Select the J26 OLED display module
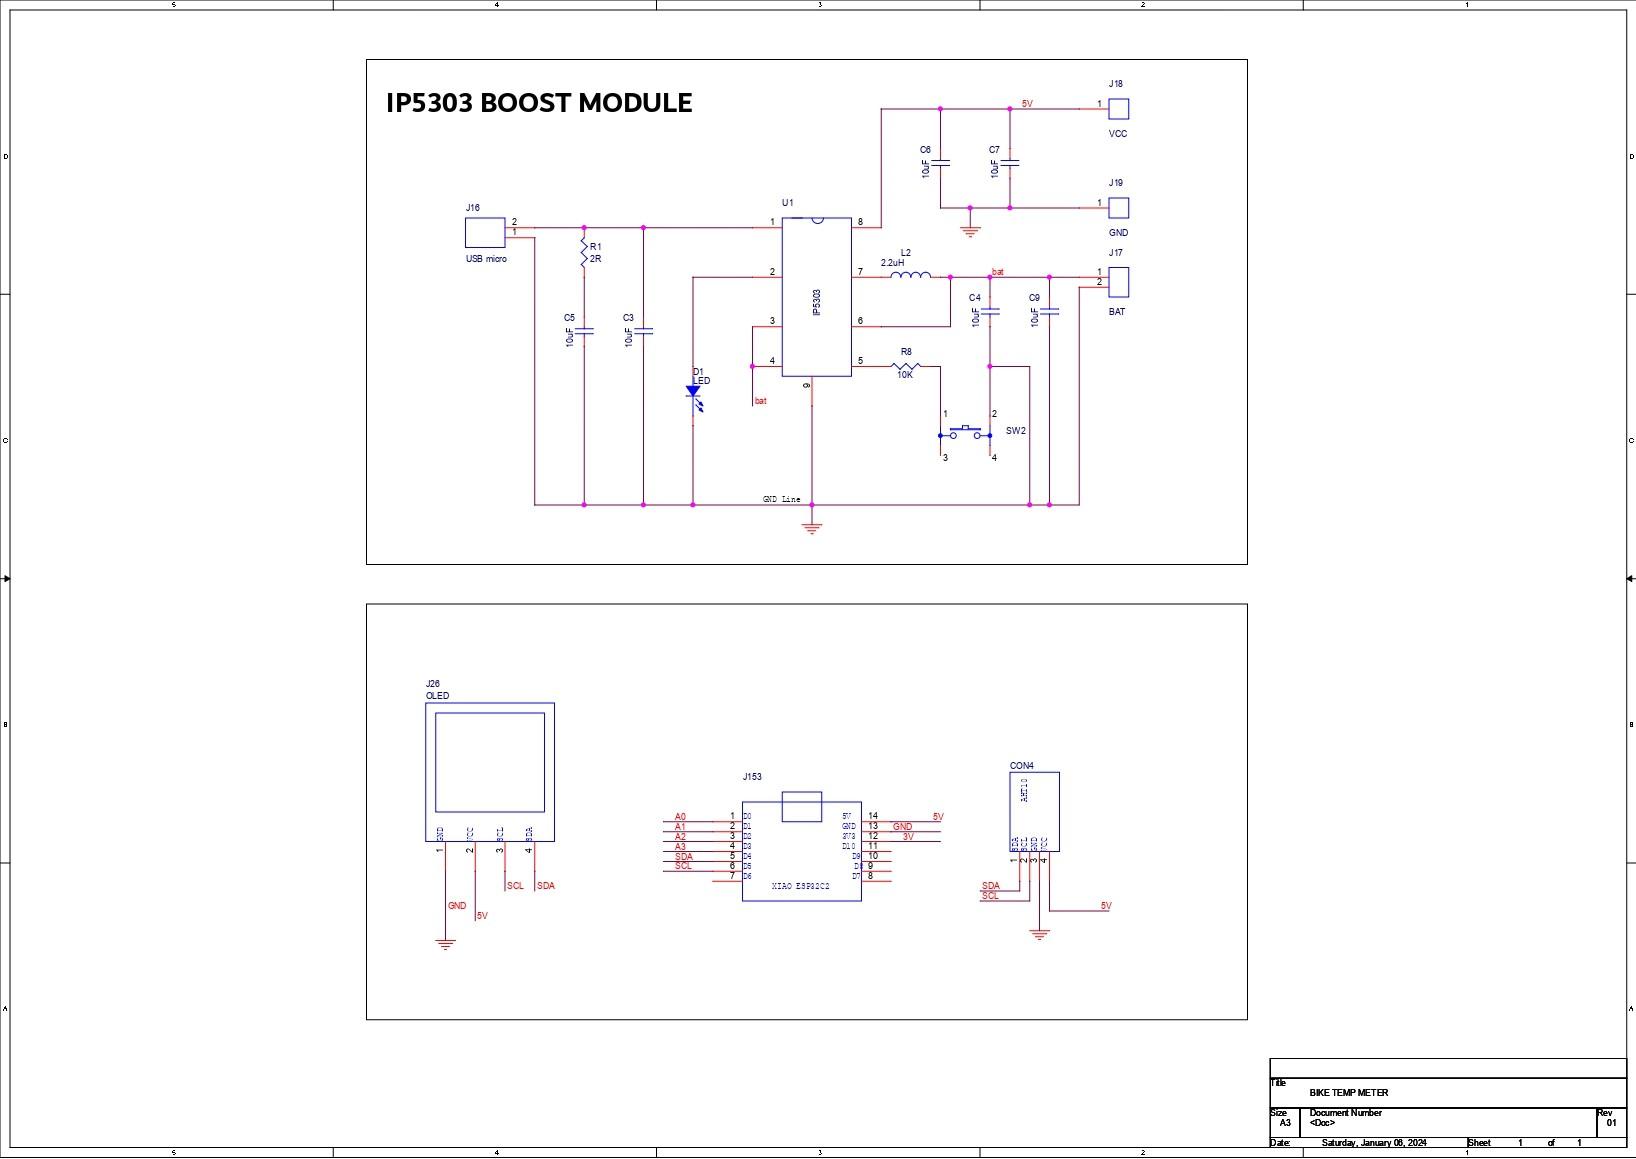 [490, 772]
